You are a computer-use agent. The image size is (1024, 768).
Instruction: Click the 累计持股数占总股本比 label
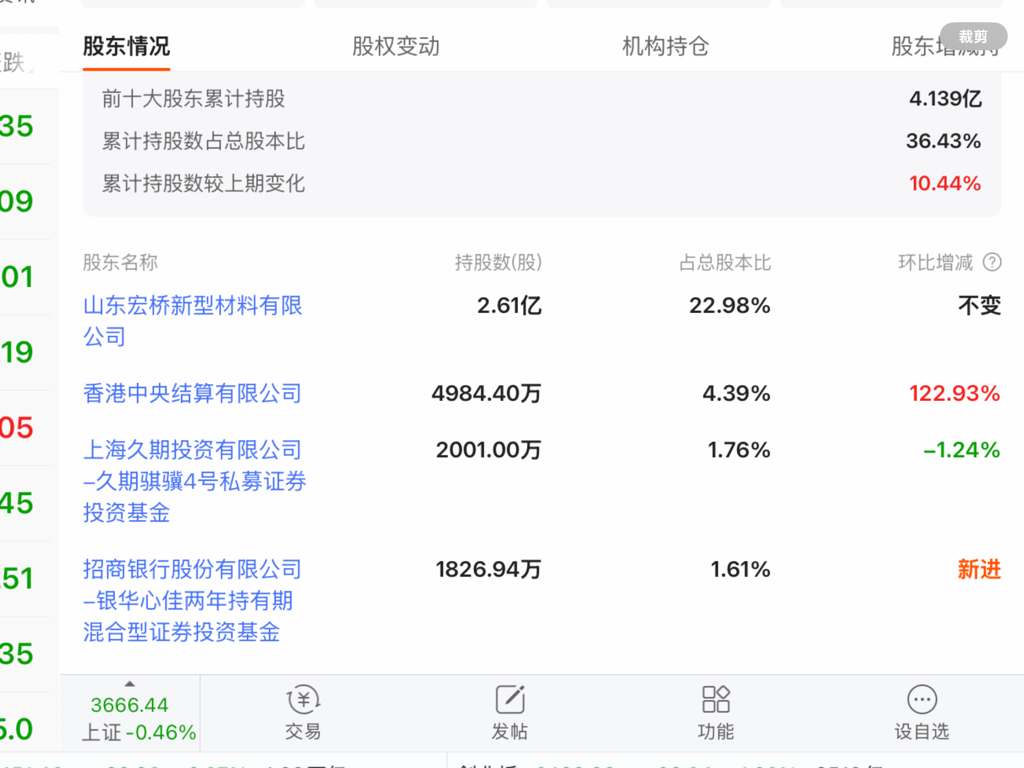pyautogui.click(x=203, y=141)
